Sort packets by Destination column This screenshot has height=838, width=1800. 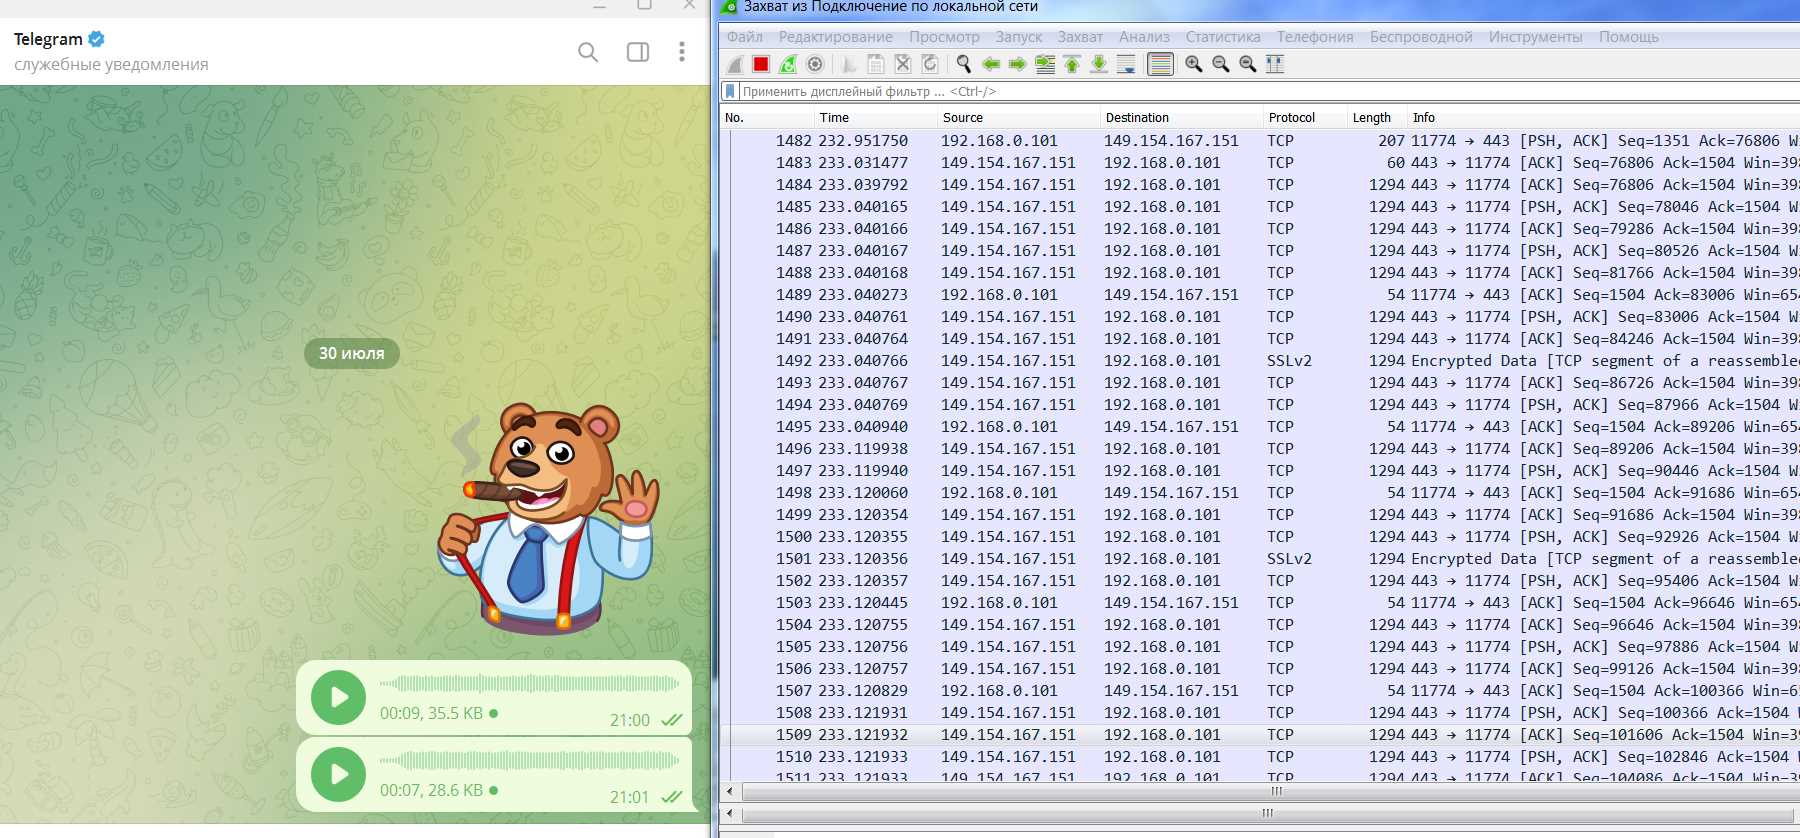pyautogui.click(x=1183, y=118)
